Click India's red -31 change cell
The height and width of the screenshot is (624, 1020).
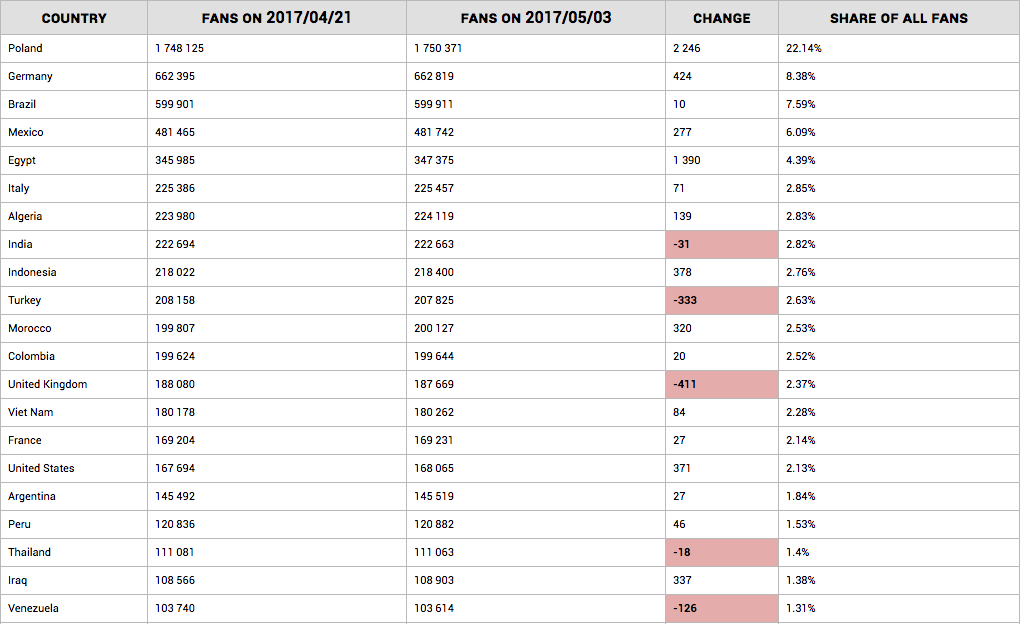coord(722,244)
